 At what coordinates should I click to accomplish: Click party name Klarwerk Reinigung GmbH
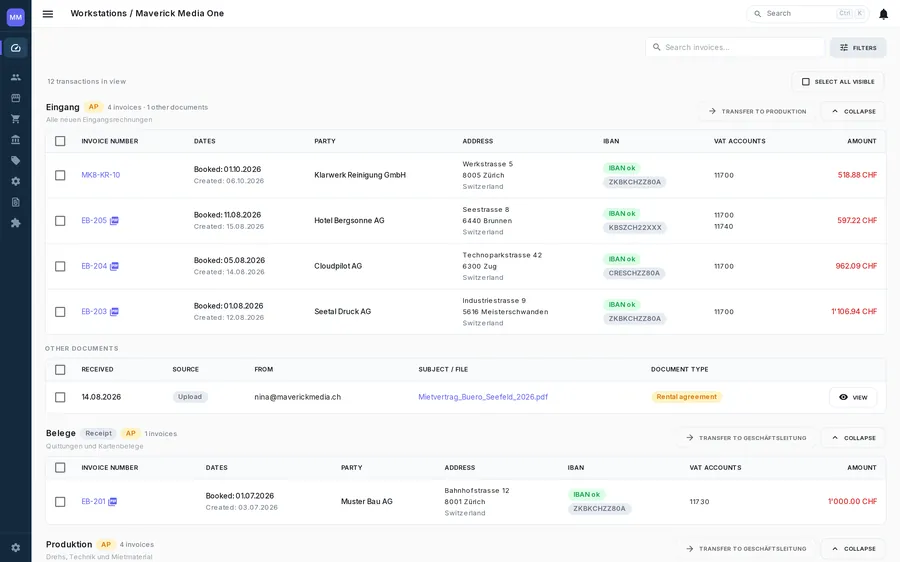click(360, 175)
